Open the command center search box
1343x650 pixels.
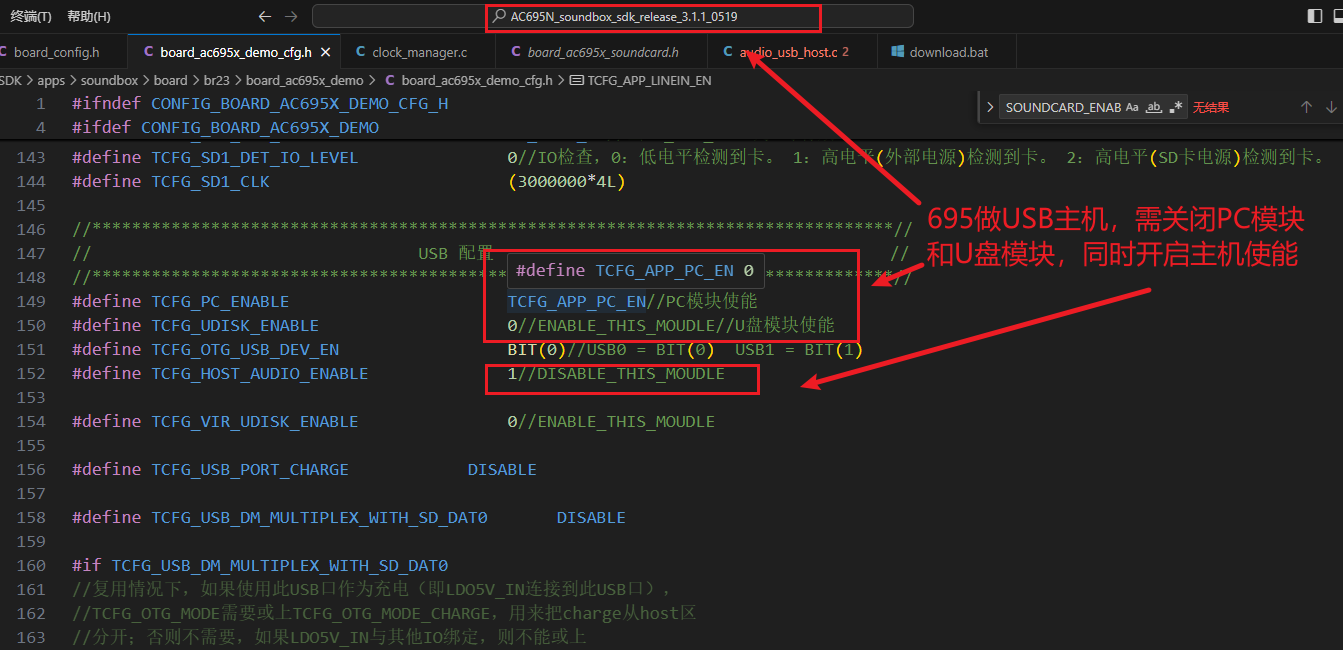point(613,16)
